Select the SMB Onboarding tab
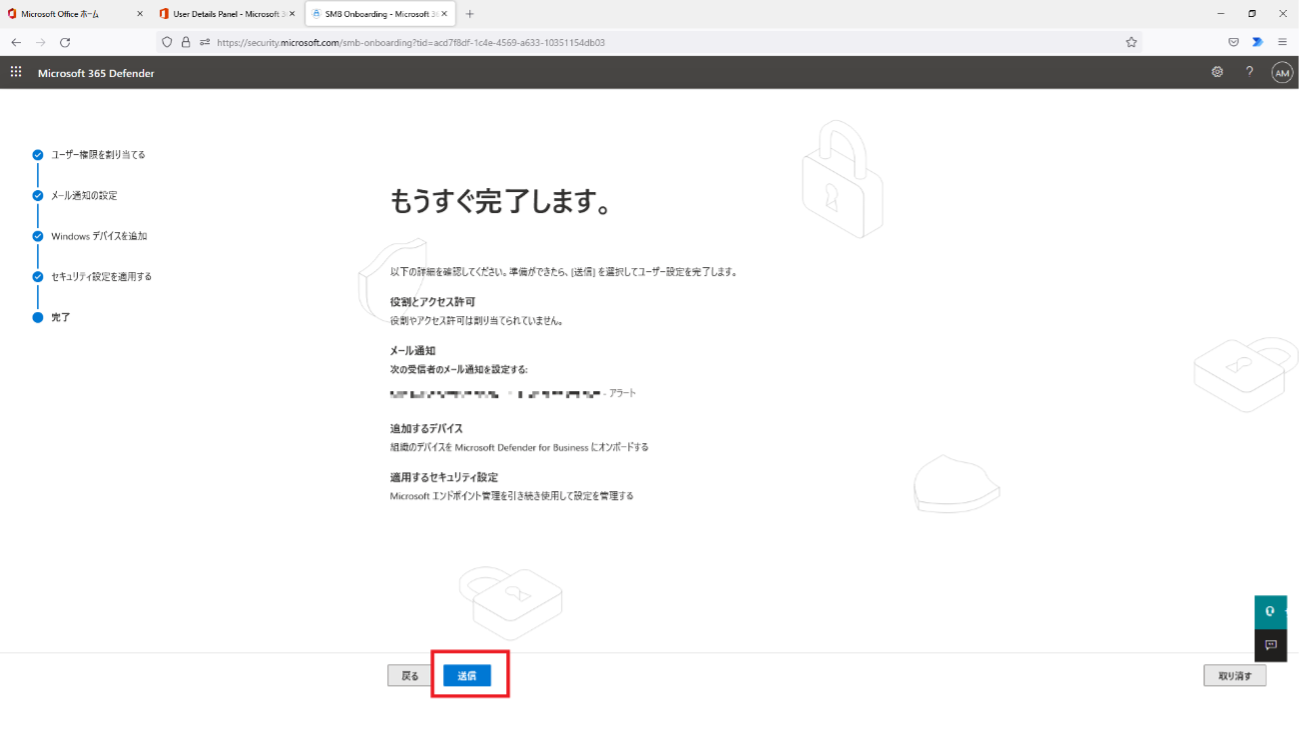Image resolution: width=1301 pixels, height=739 pixels. point(380,14)
